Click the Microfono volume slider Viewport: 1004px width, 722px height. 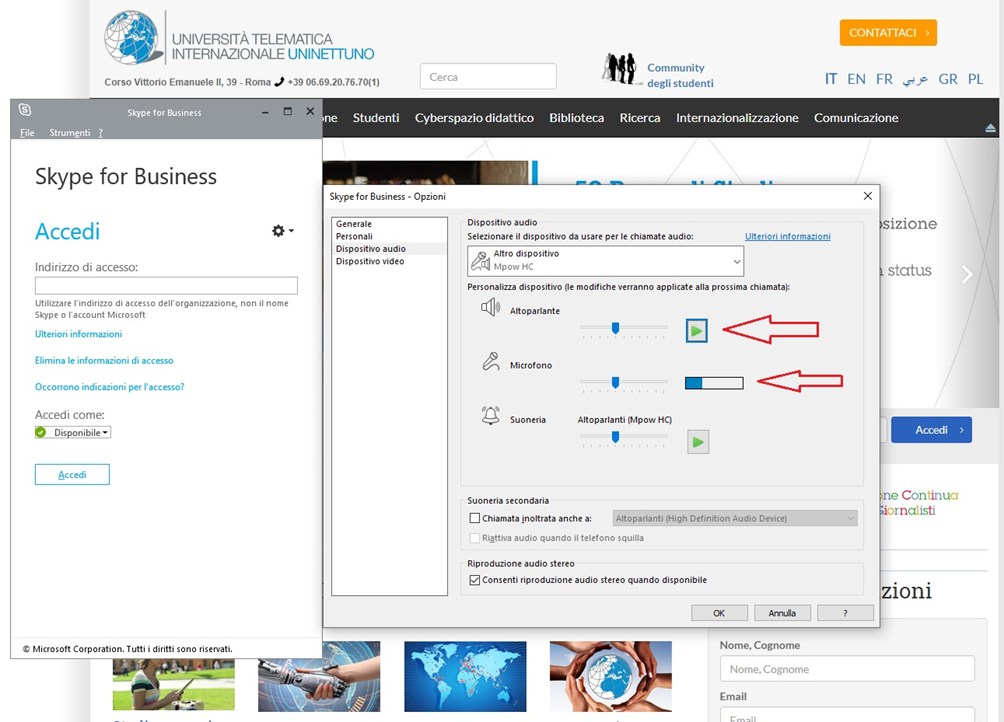tap(616, 382)
